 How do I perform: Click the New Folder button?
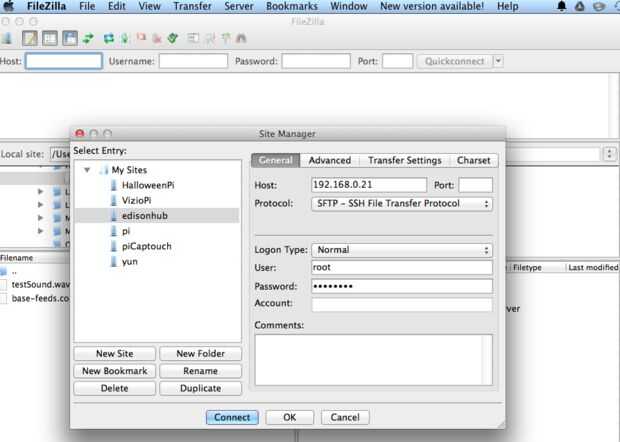click(x=200, y=353)
